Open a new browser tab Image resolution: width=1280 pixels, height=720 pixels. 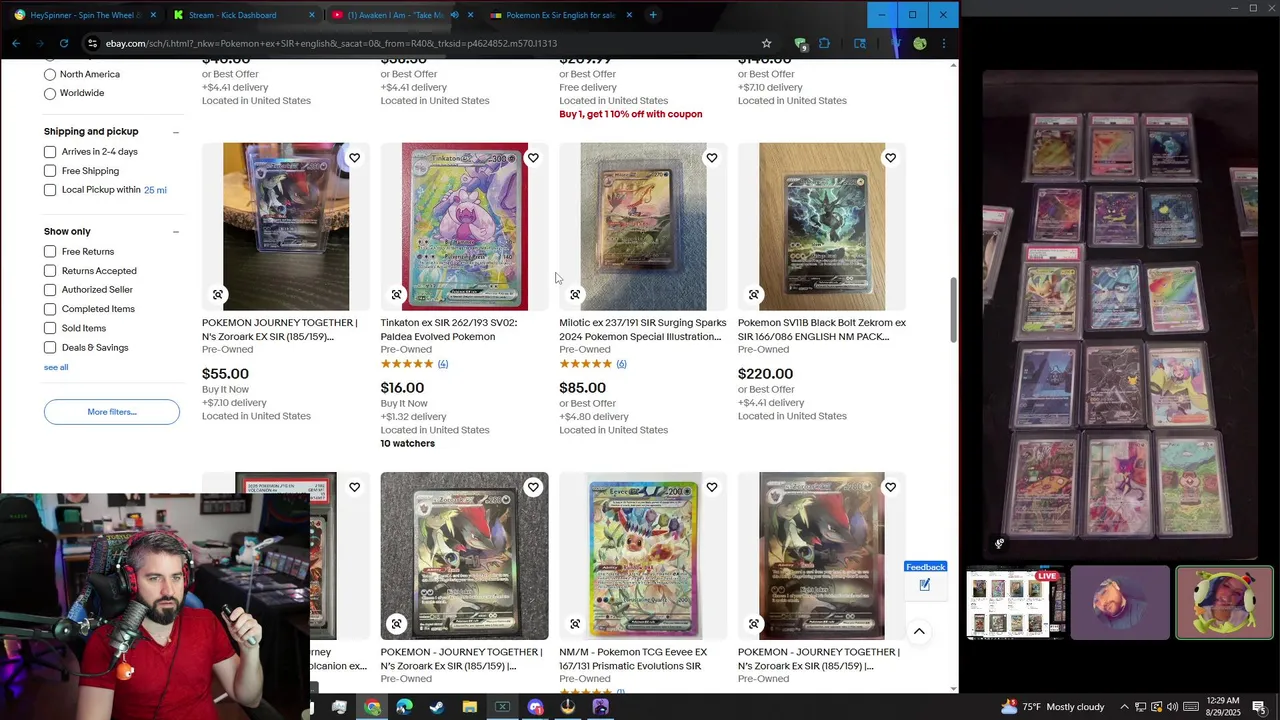pyautogui.click(x=653, y=15)
